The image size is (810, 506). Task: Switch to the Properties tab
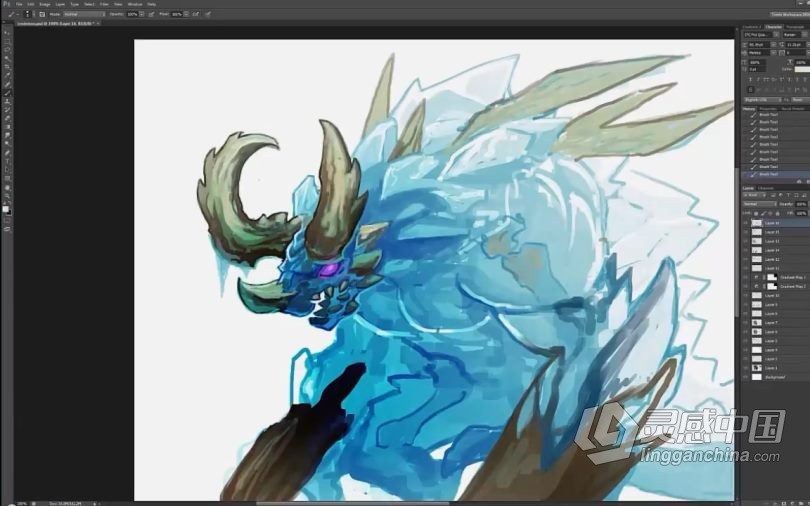pos(769,108)
